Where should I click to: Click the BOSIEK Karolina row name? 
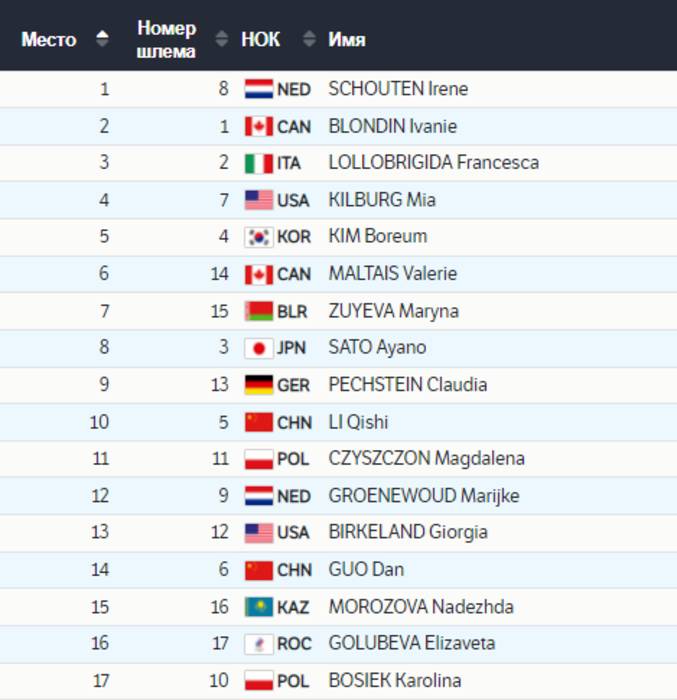pos(395,681)
